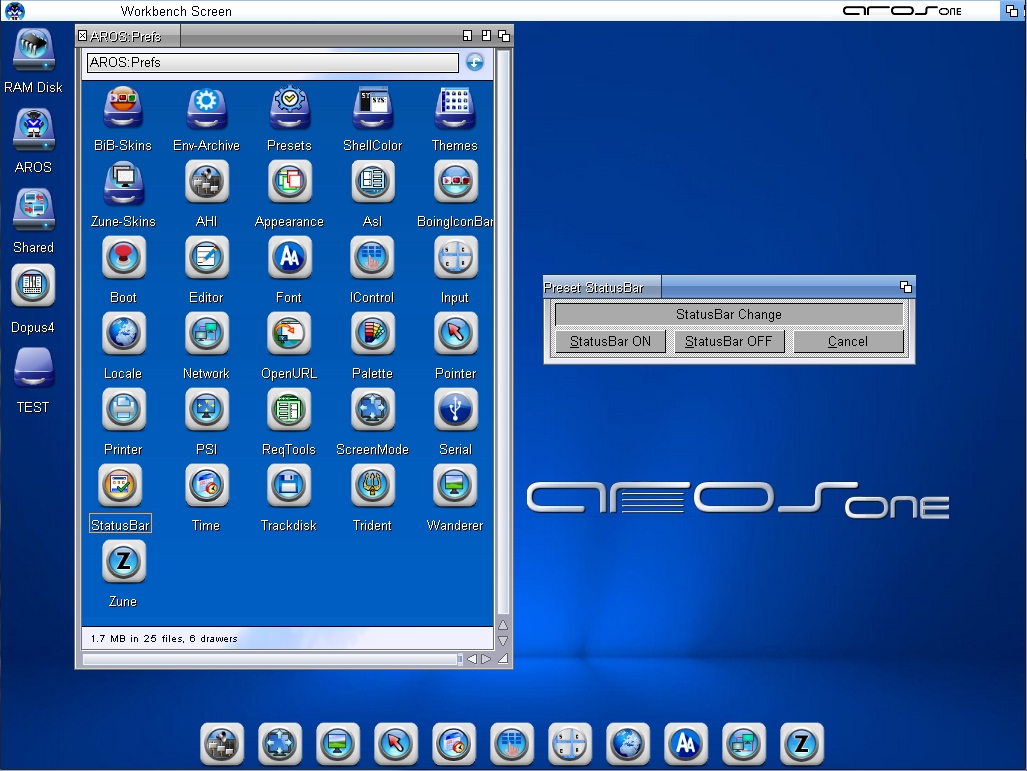This screenshot has height=771, width=1027.
Task: Select the Dopus4 desktop icon
Action: click(x=33, y=287)
